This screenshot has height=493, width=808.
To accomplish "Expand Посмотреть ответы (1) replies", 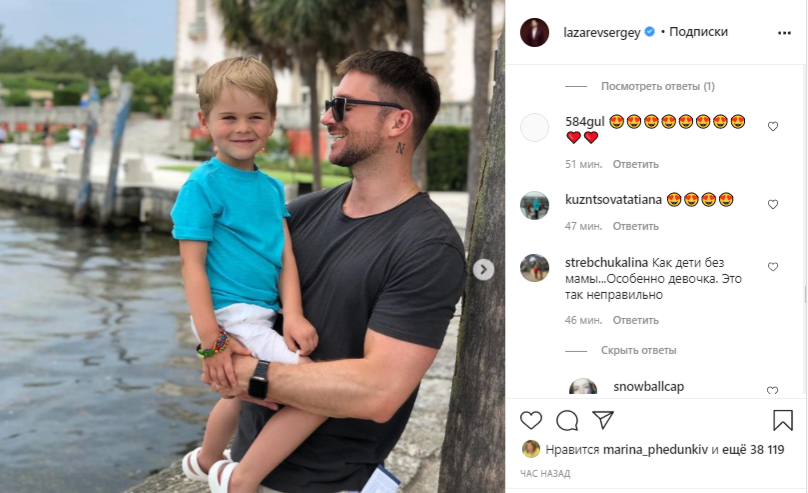I will tap(658, 87).
